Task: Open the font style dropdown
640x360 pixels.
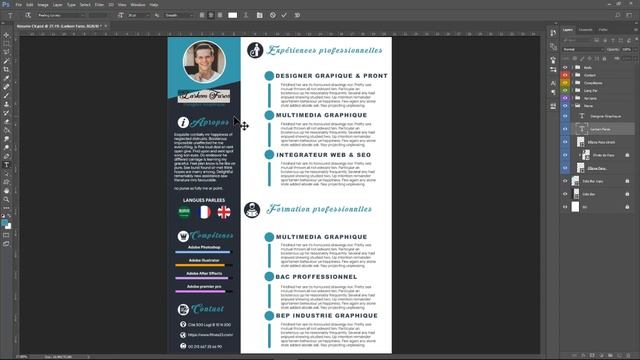Action: click(x=99, y=15)
